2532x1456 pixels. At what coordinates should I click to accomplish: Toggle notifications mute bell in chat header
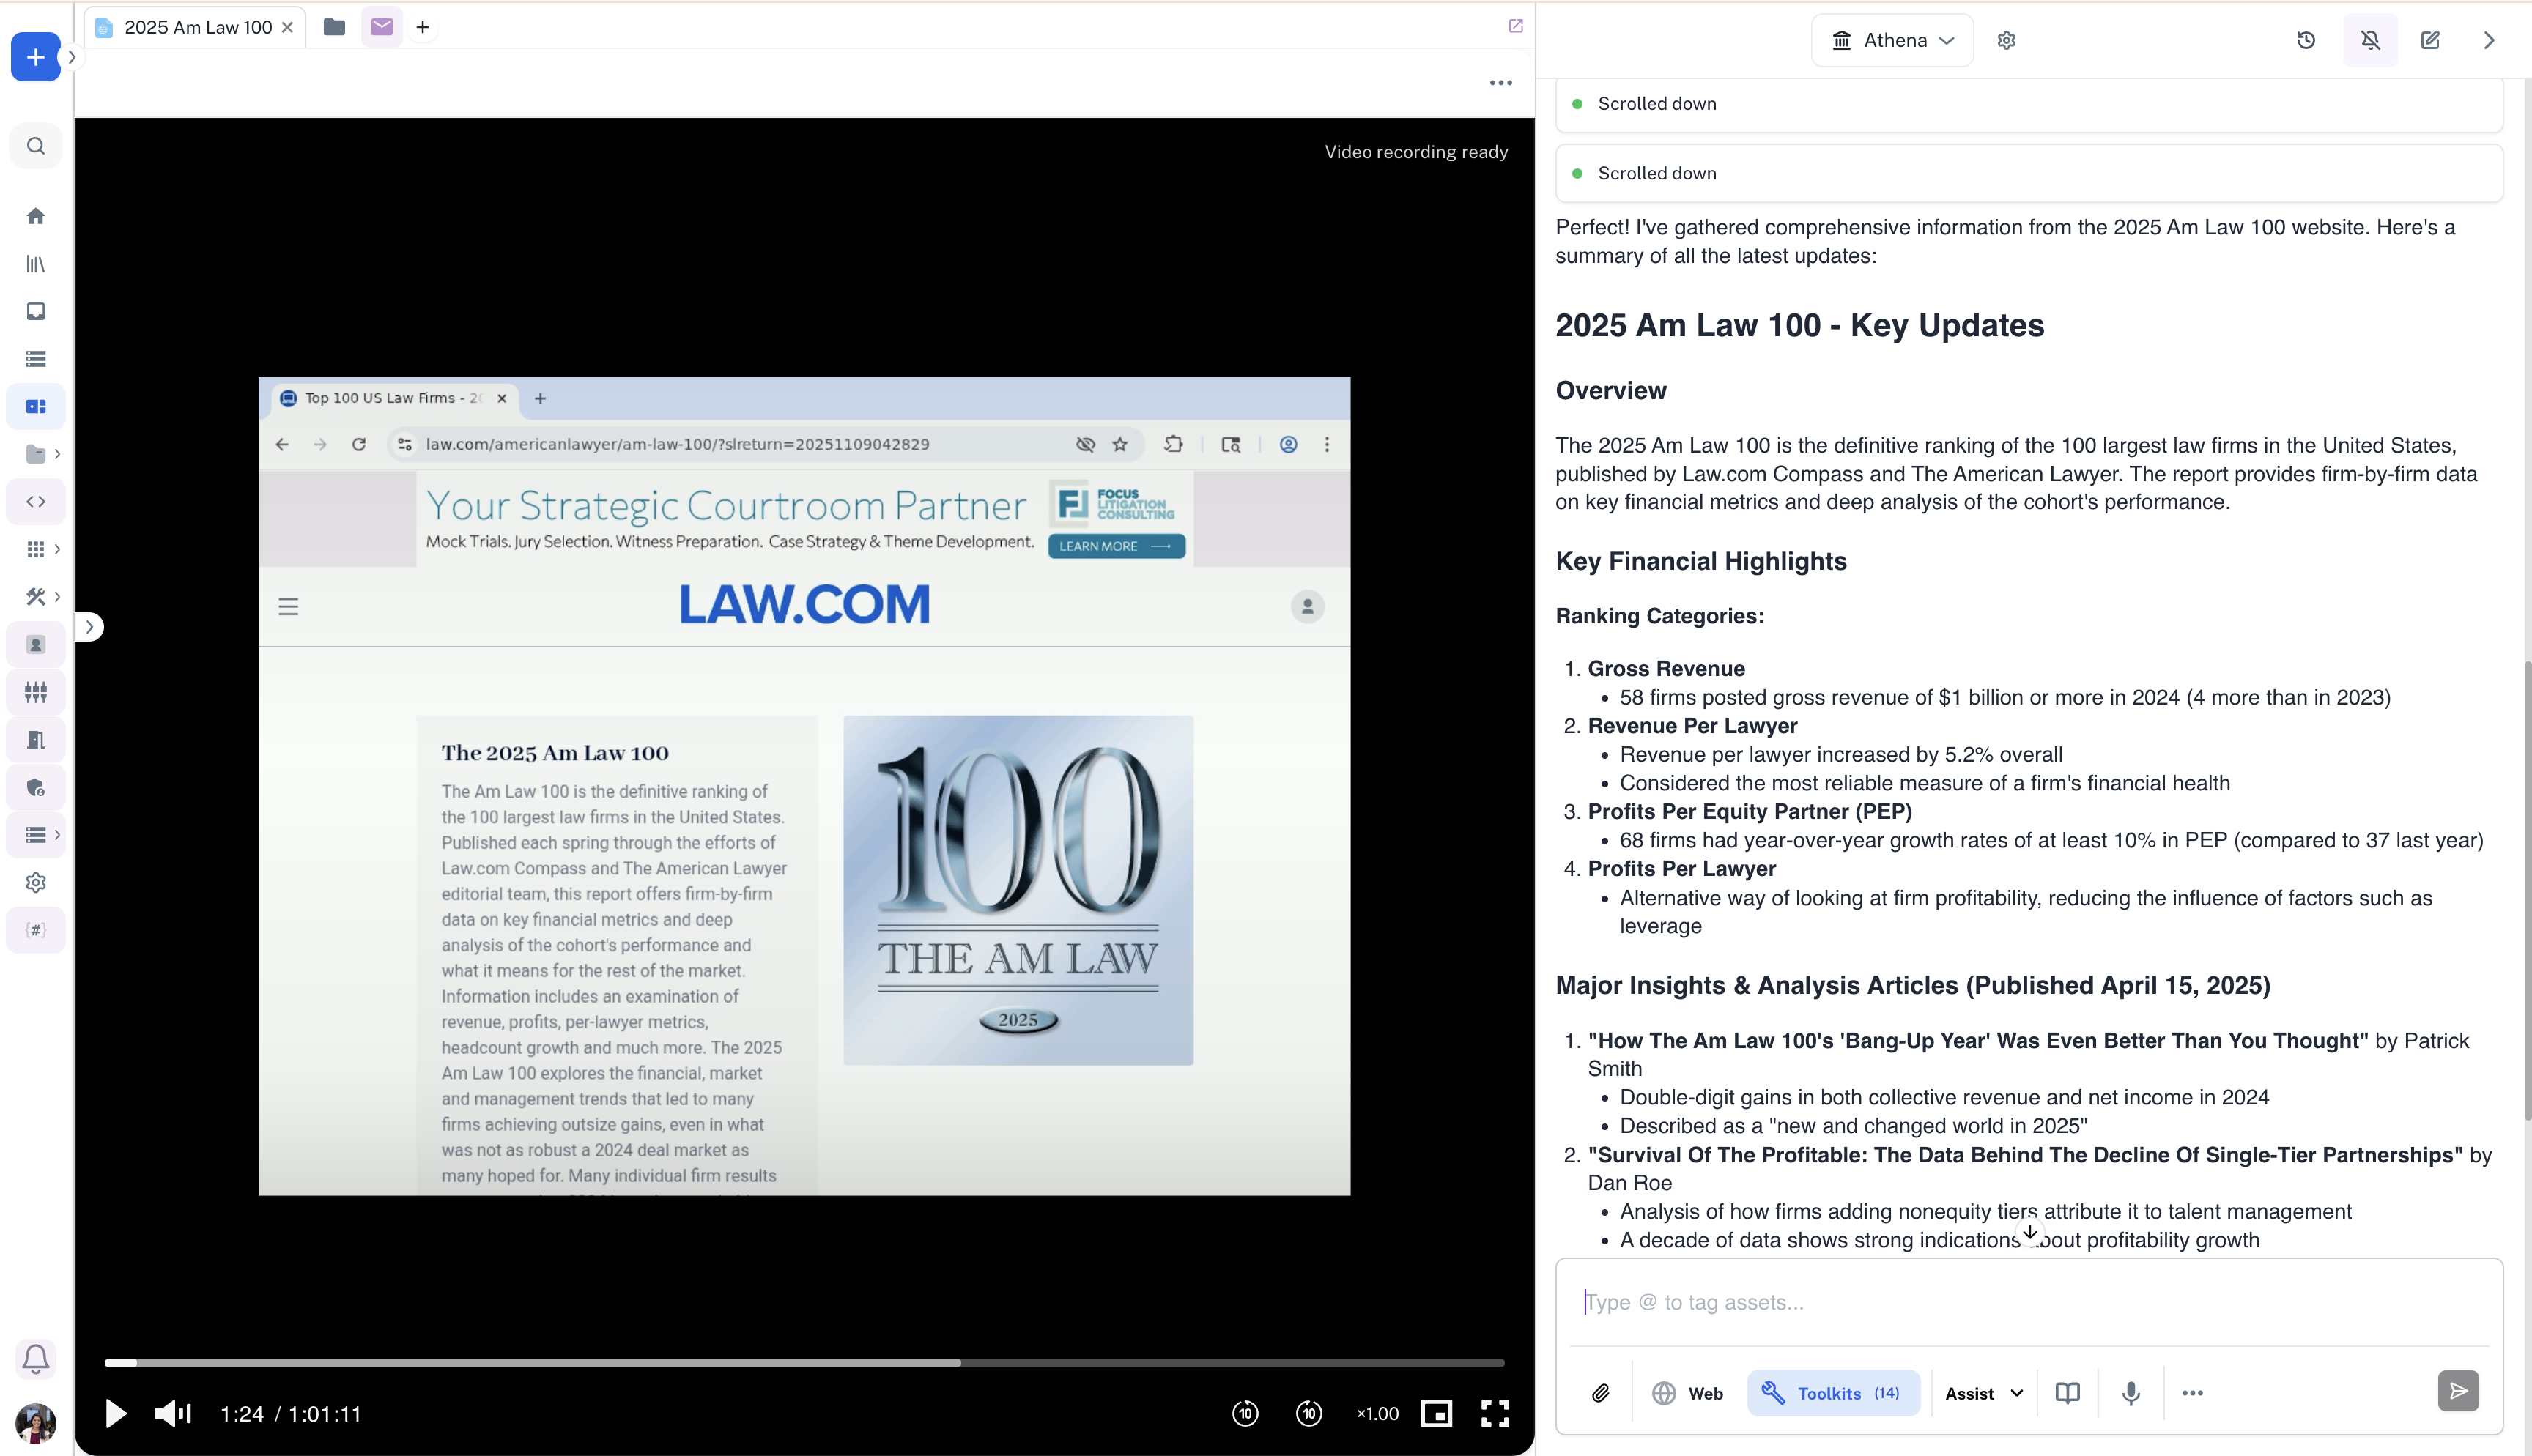(2370, 40)
